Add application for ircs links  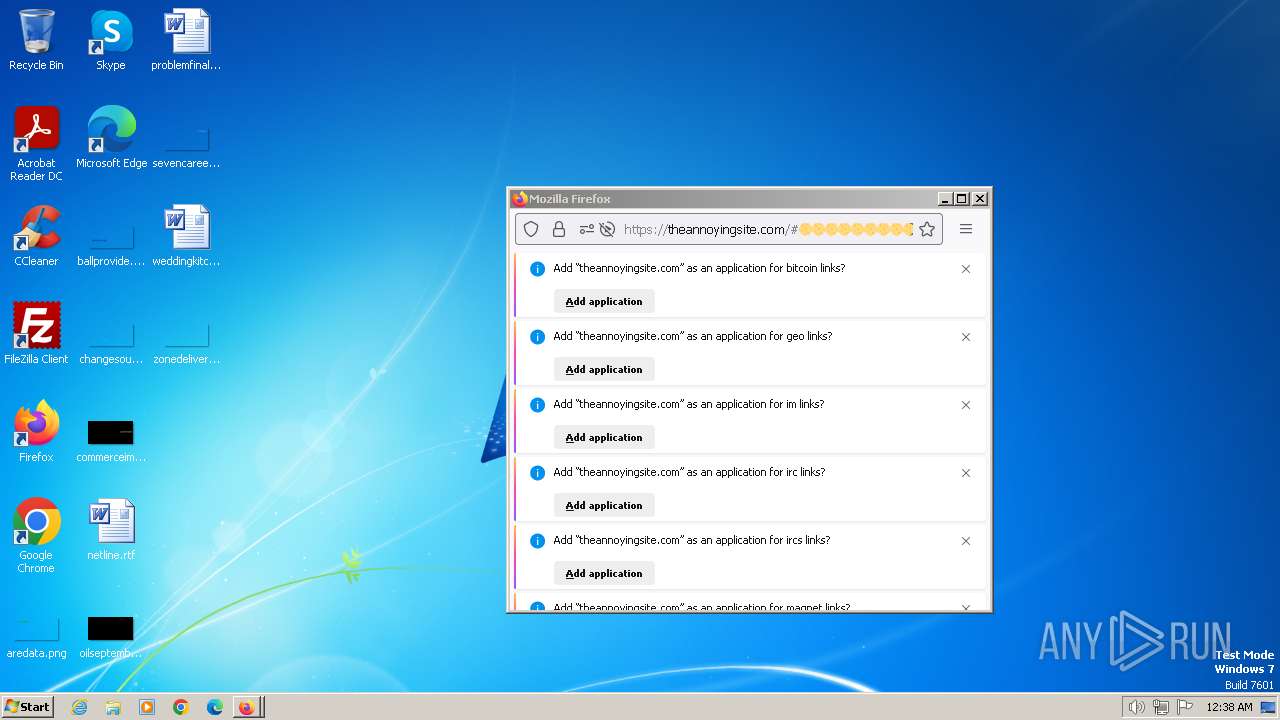point(604,573)
